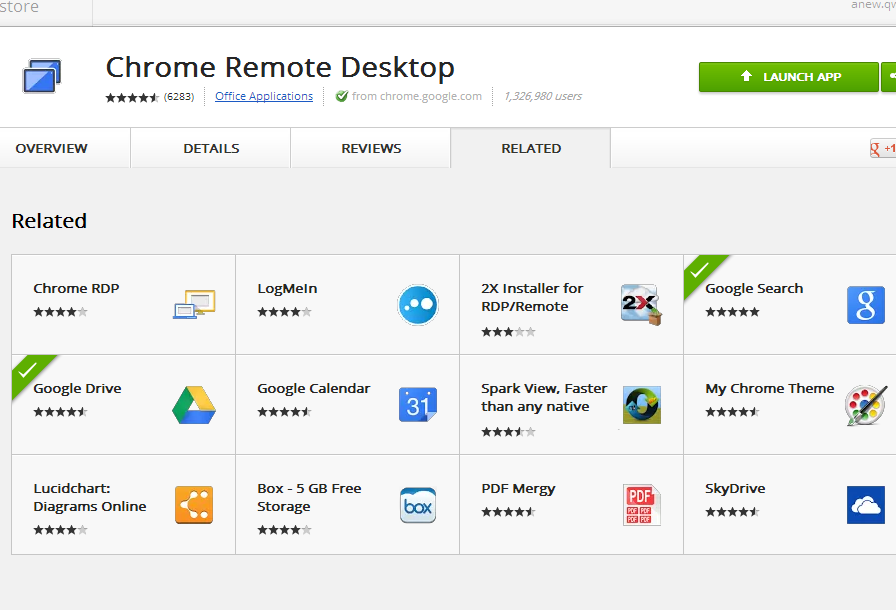Click the My Chrome Theme palette icon
The width and height of the screenshot is (896, 610).
pyautogui.click(x=866, y=405)
